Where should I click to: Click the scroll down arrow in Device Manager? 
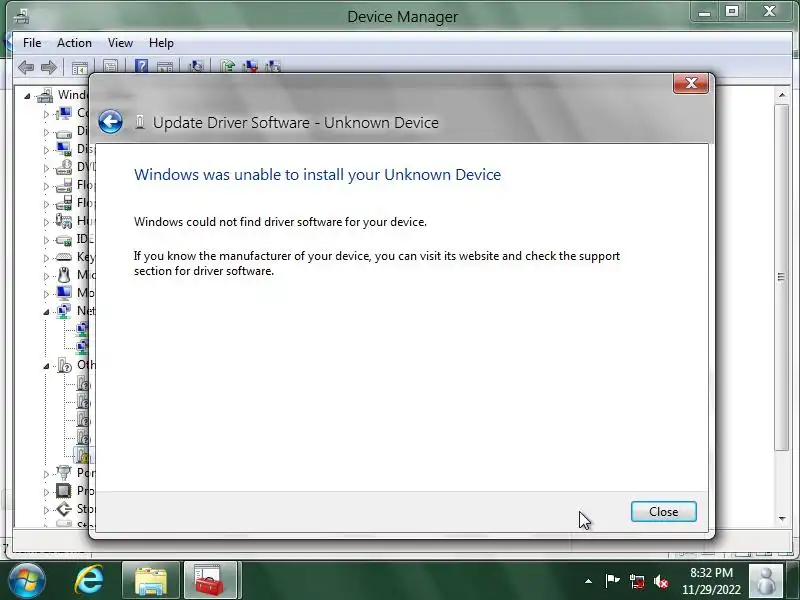[x=782, y=519]
